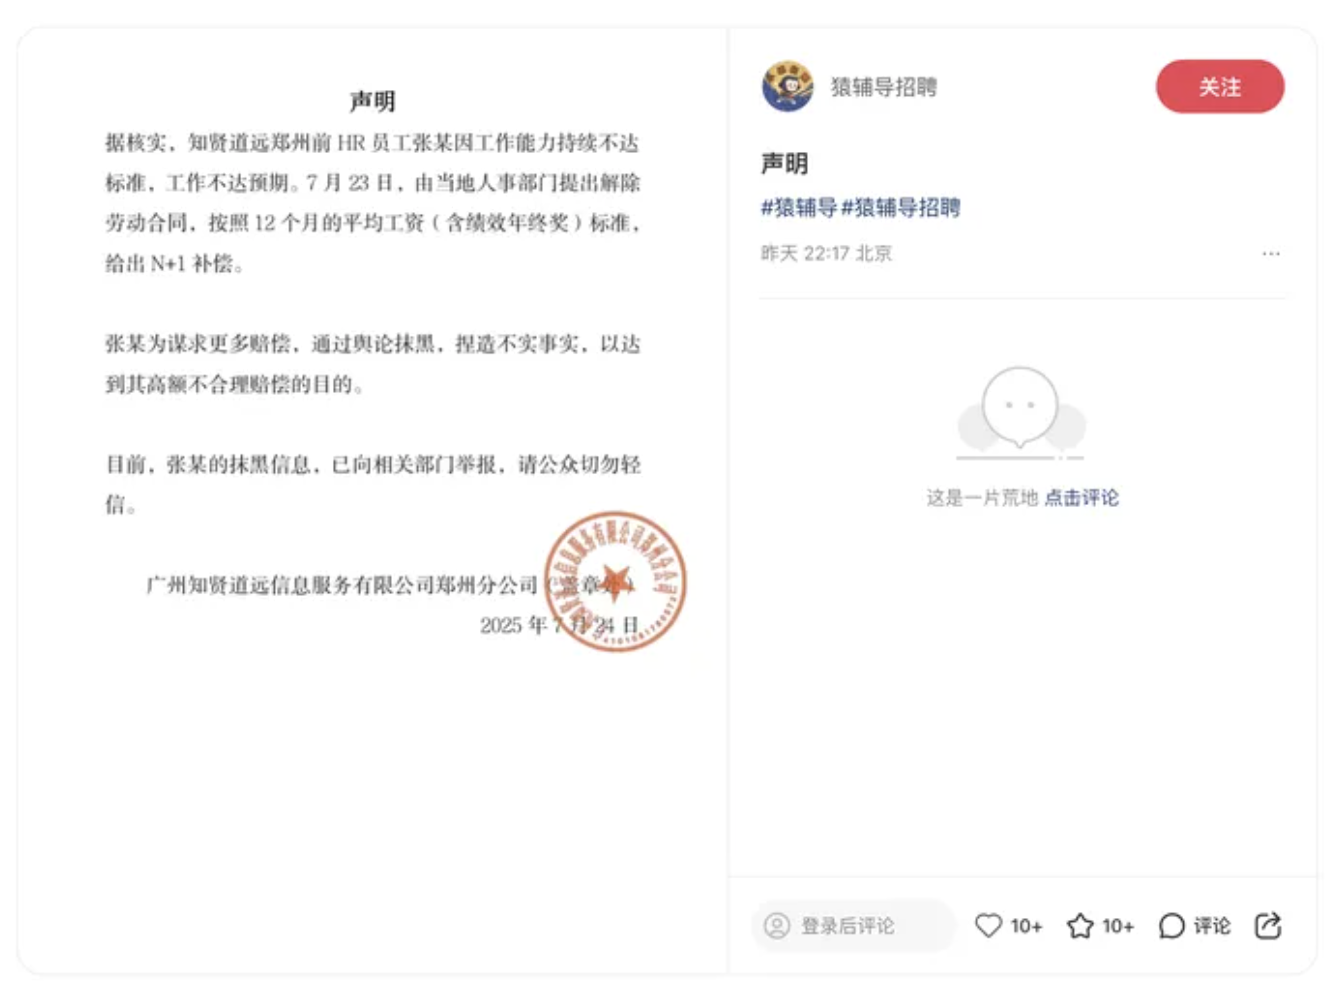Click the red company seal stamp
The image size is (1340, 986).
point(615,581)
